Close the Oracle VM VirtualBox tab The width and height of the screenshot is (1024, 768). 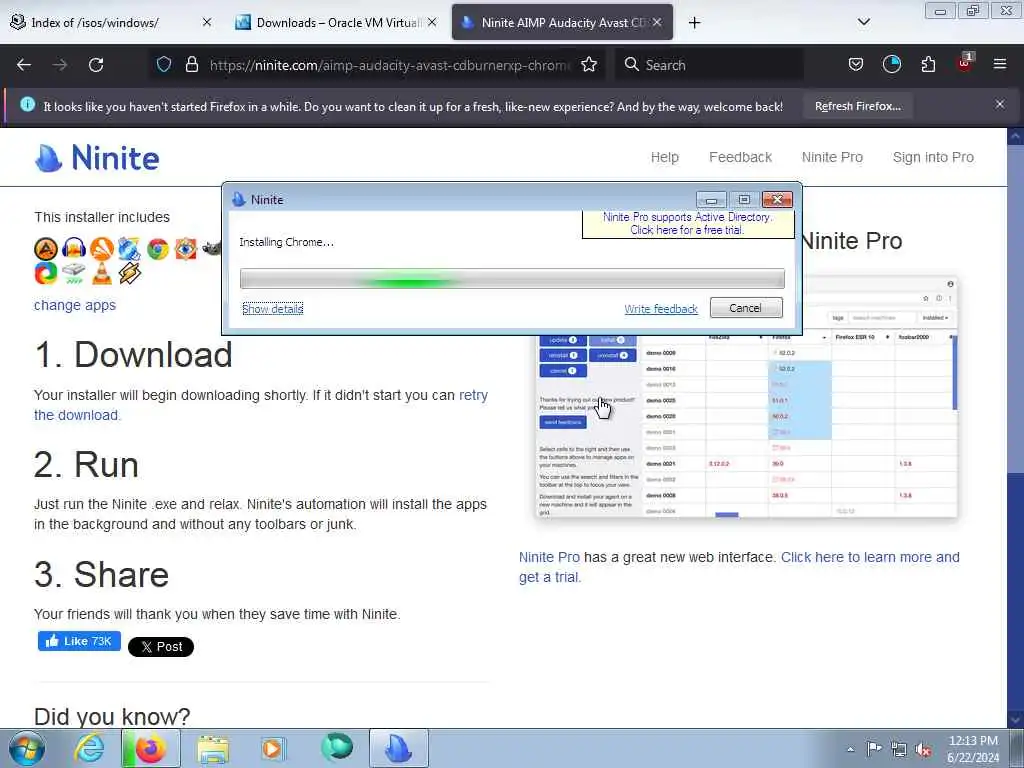(432, 22)
